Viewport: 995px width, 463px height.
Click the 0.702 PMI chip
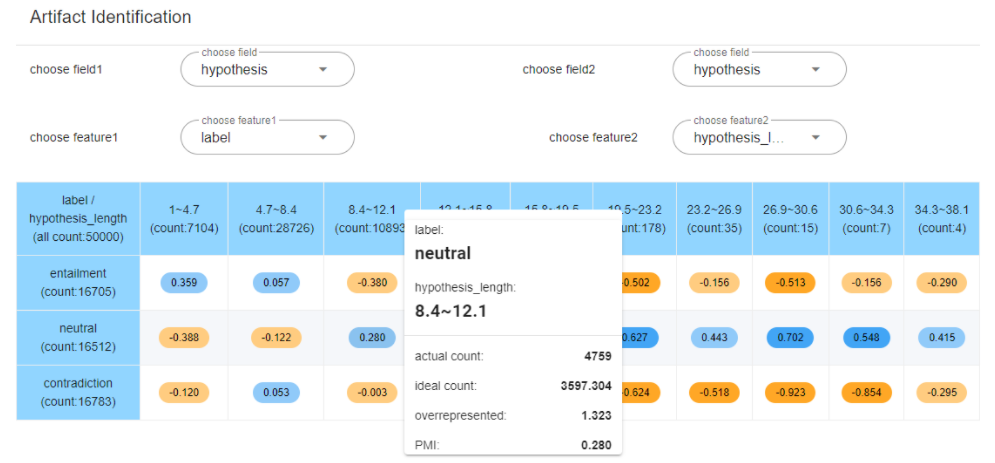[x=790, y=338]
